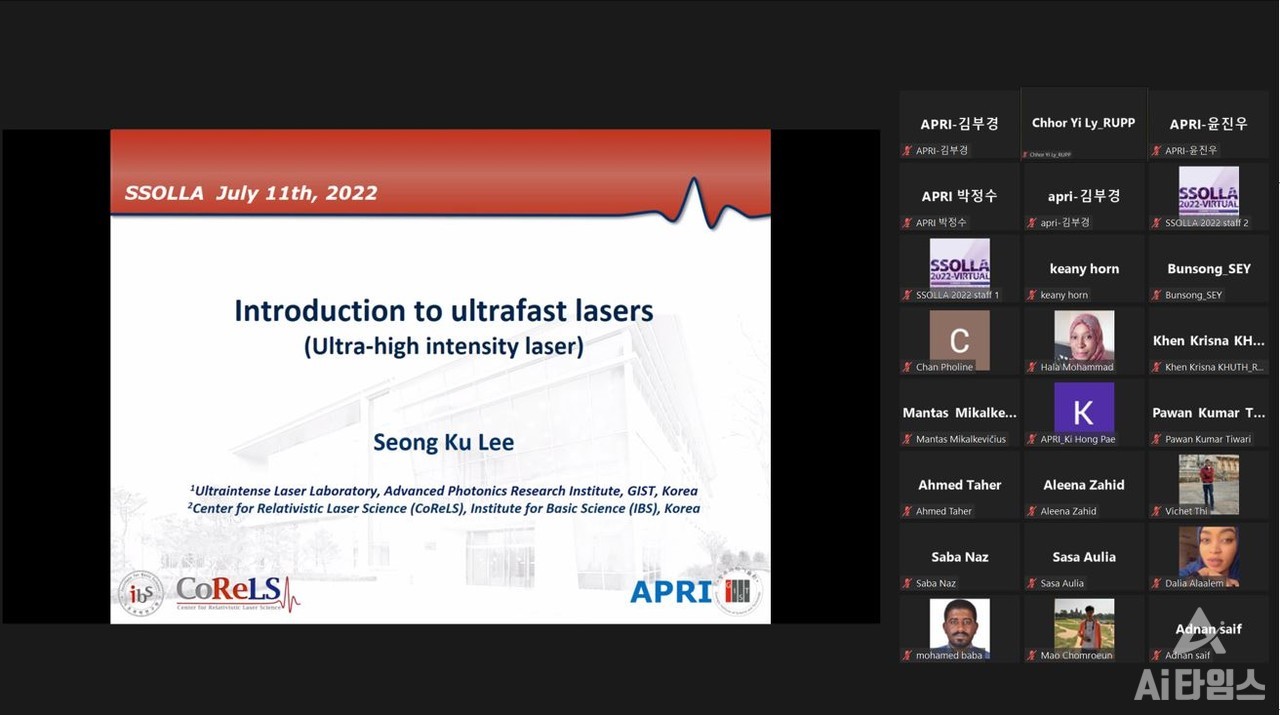Open the SSOLLA 2022 staff 1 tile
1280x715 pixels.
click(x=959, y=264)
